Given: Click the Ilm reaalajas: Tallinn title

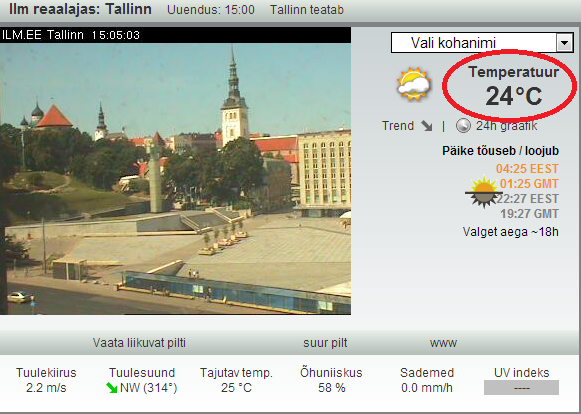Looking at the screenshot, I should 80,9.
